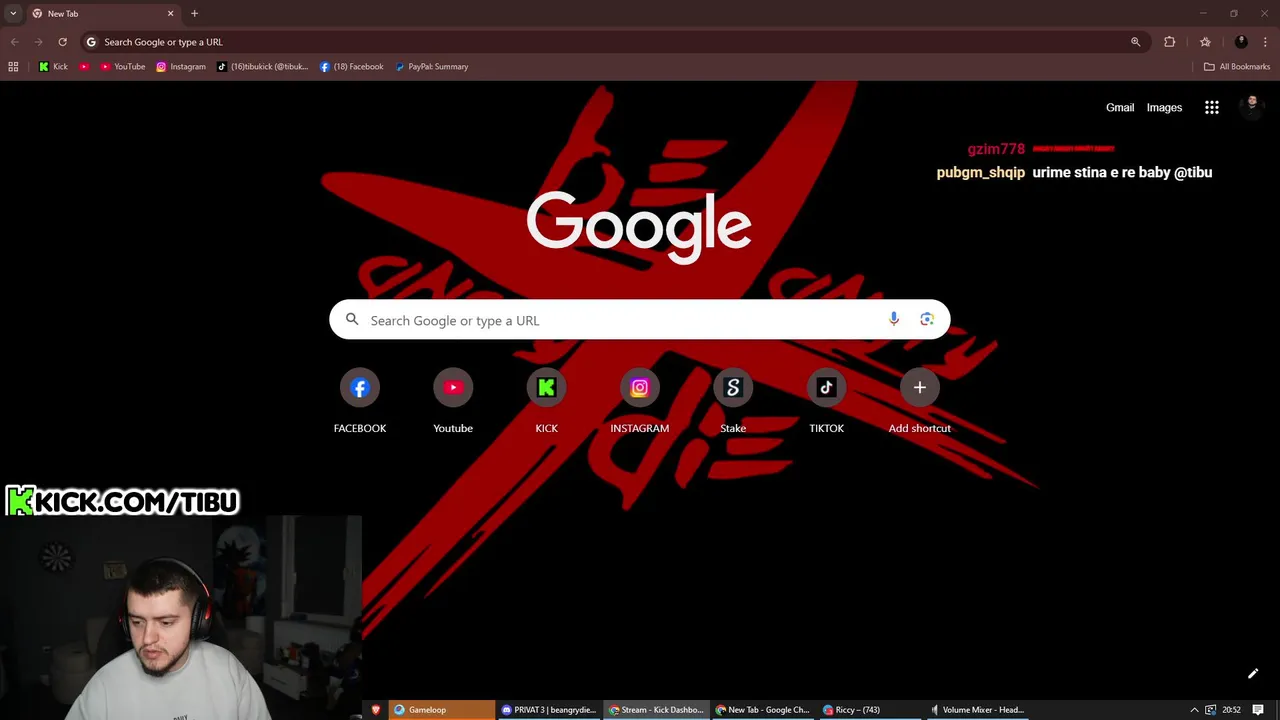Switch to Gameloop in the taskbar
Screen dimensions: 1280x720
441,710
